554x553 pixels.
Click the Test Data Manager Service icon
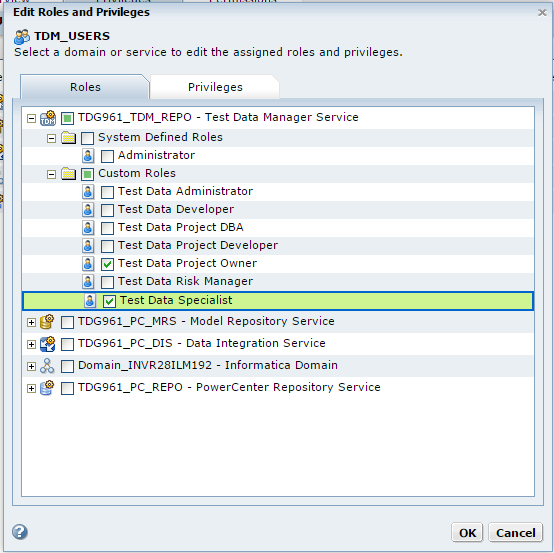[48, 118]
